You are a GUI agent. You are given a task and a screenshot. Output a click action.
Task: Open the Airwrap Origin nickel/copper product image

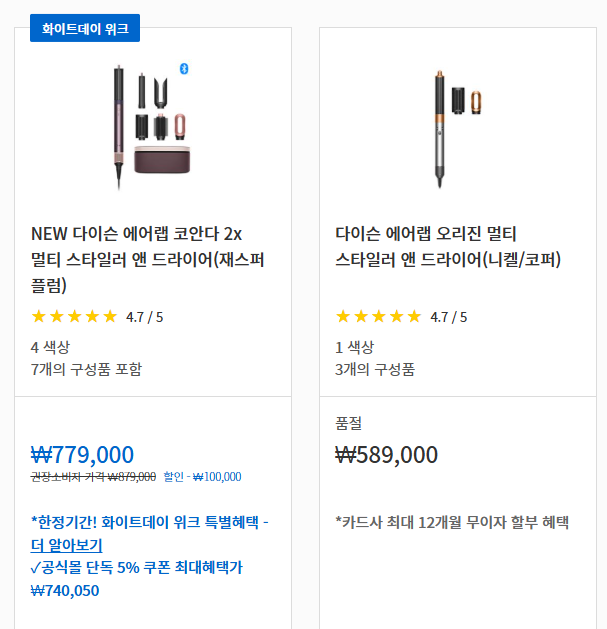pyautogui.click(x=457, y=128)
